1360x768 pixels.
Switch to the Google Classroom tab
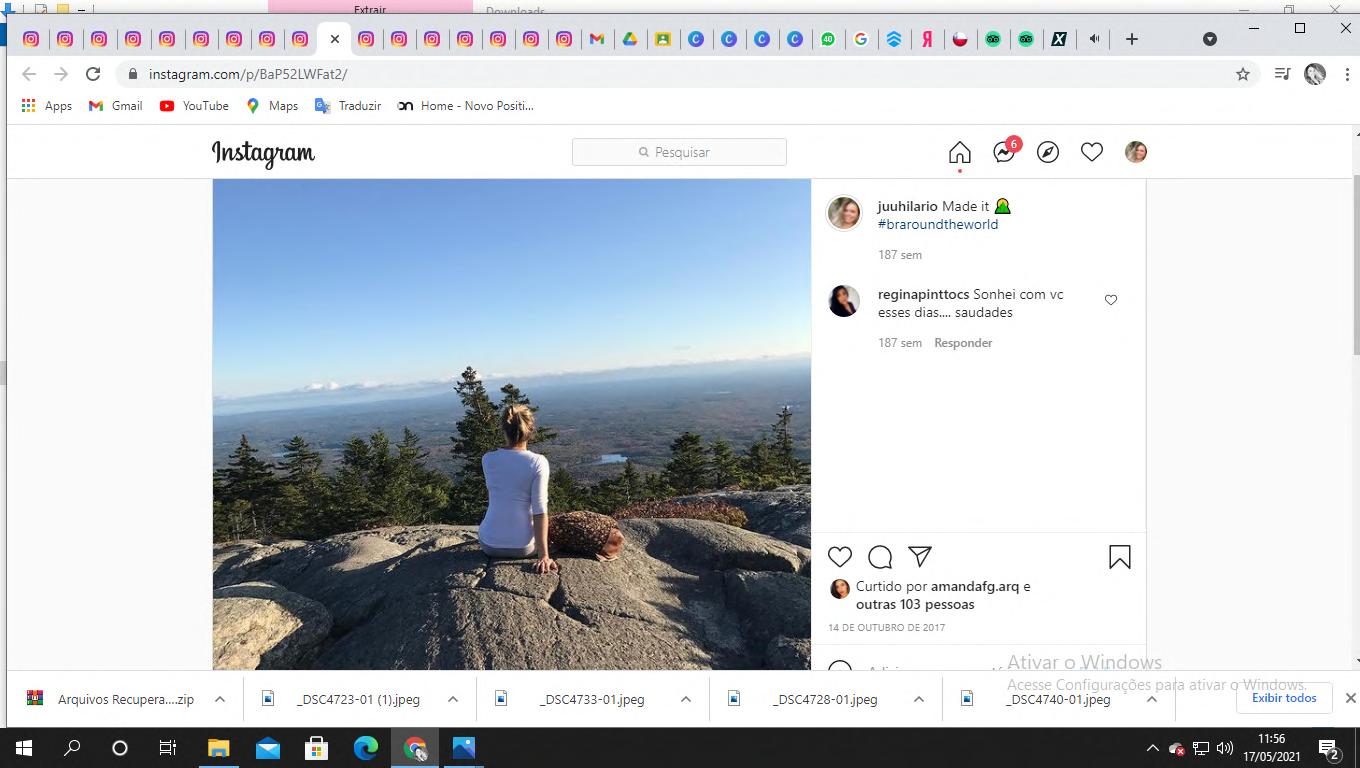[663, 39]
